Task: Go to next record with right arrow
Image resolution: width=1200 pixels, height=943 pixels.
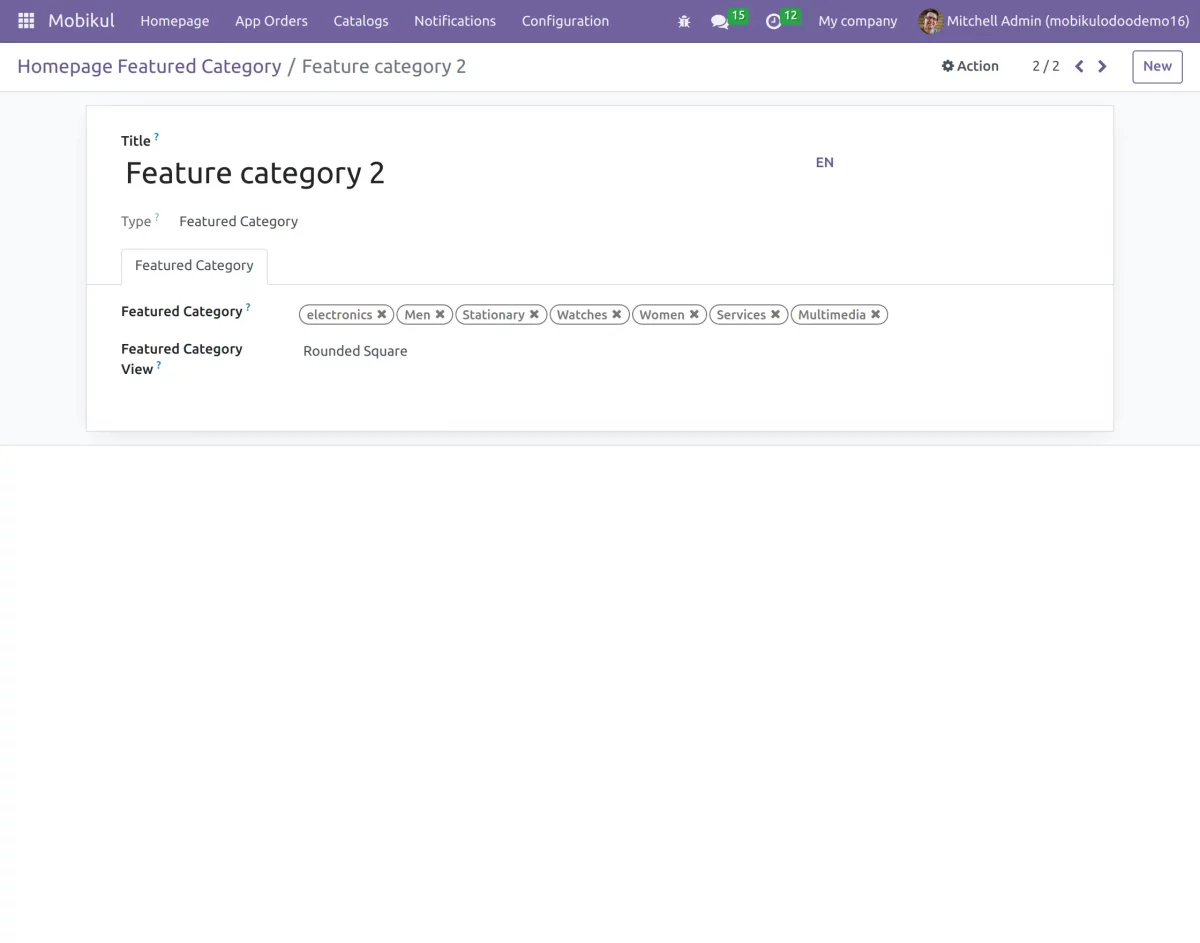Action: coord(1102,66)
